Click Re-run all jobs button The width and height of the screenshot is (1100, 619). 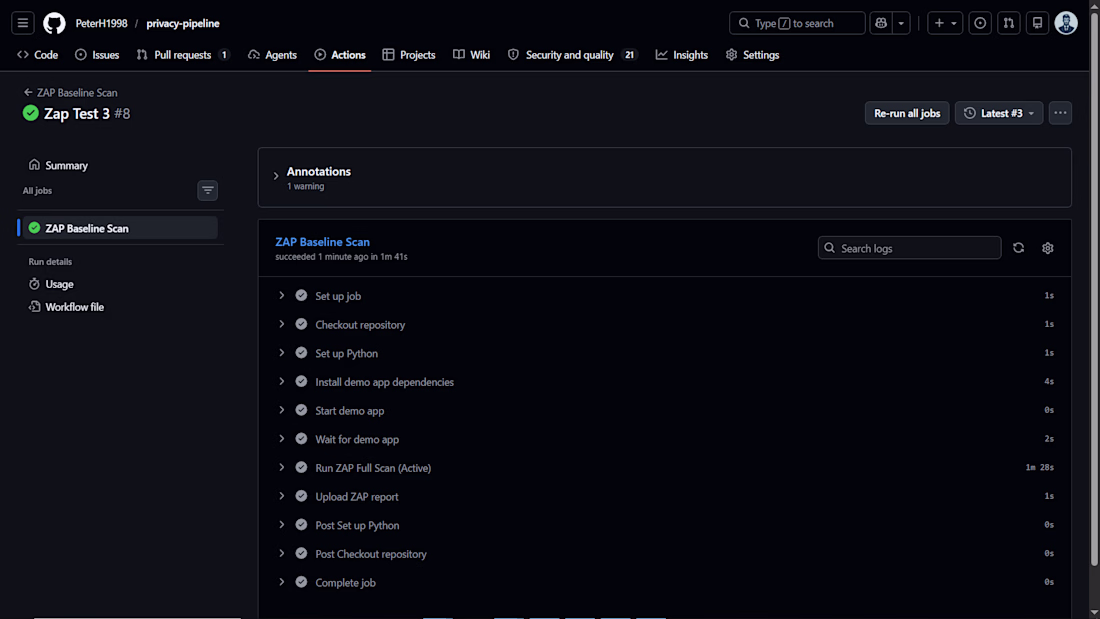coord(906,113)
